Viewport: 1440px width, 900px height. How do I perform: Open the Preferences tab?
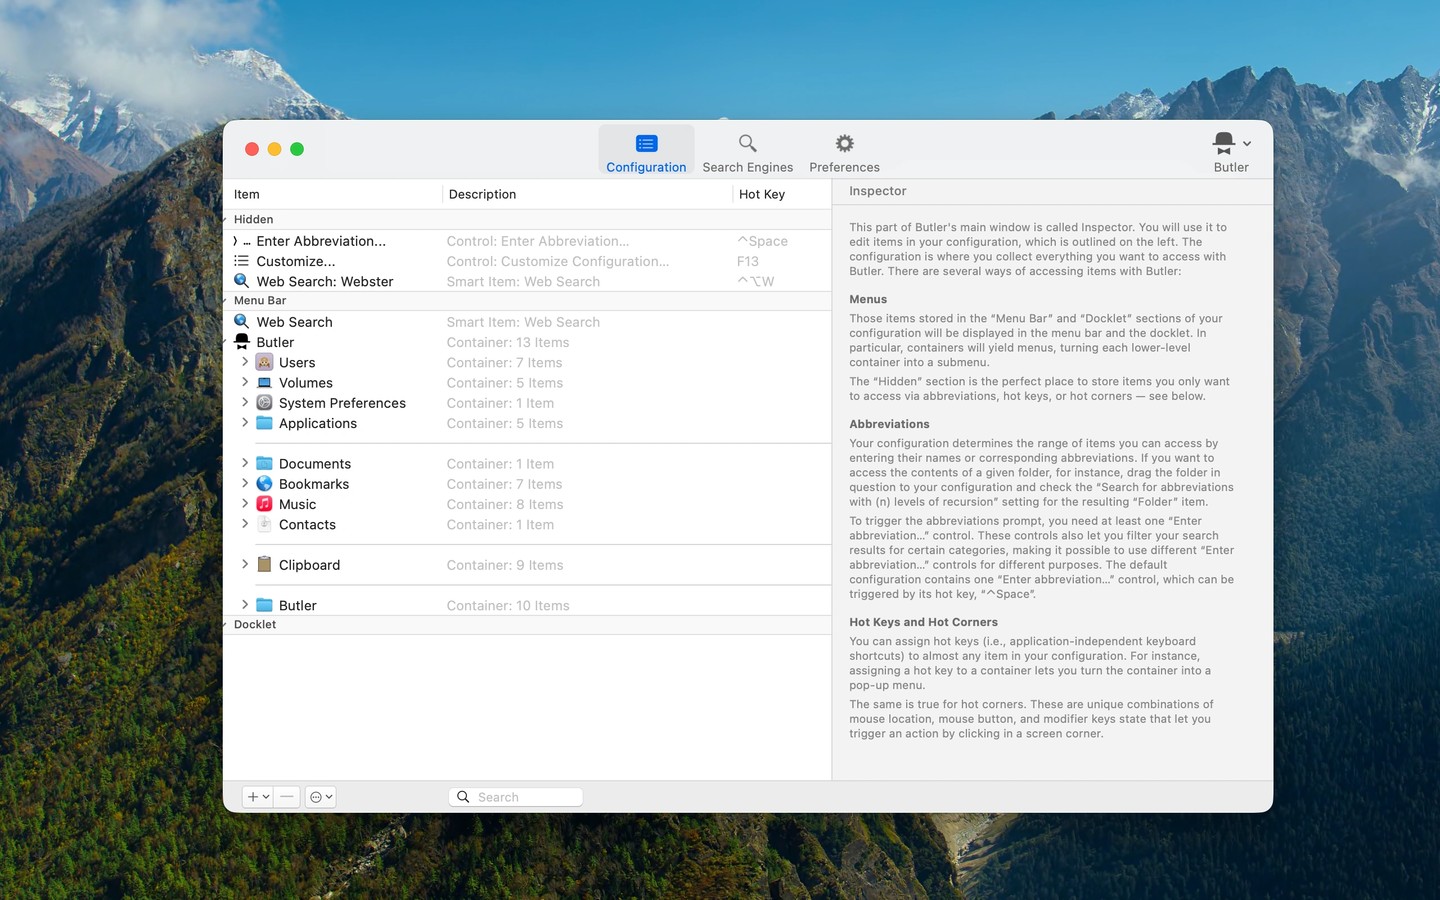point(844,152)
